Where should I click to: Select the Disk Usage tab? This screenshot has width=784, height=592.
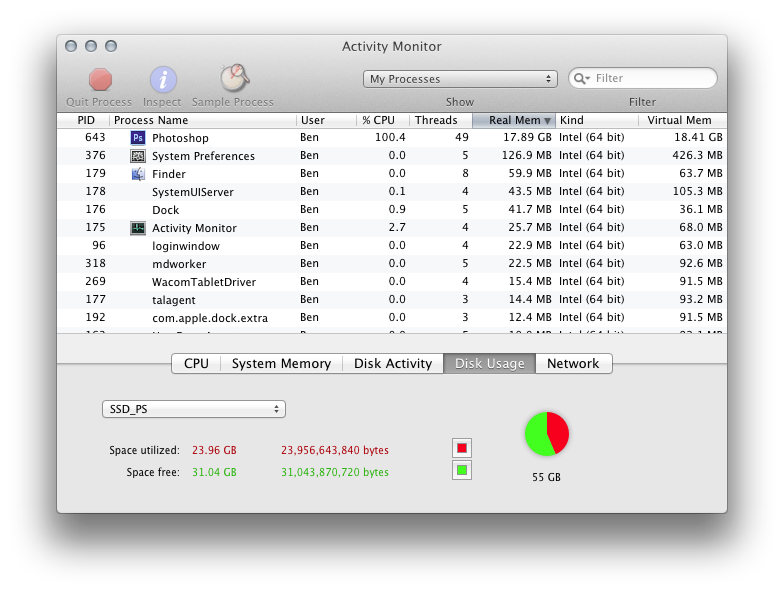[x=490, y=364]
